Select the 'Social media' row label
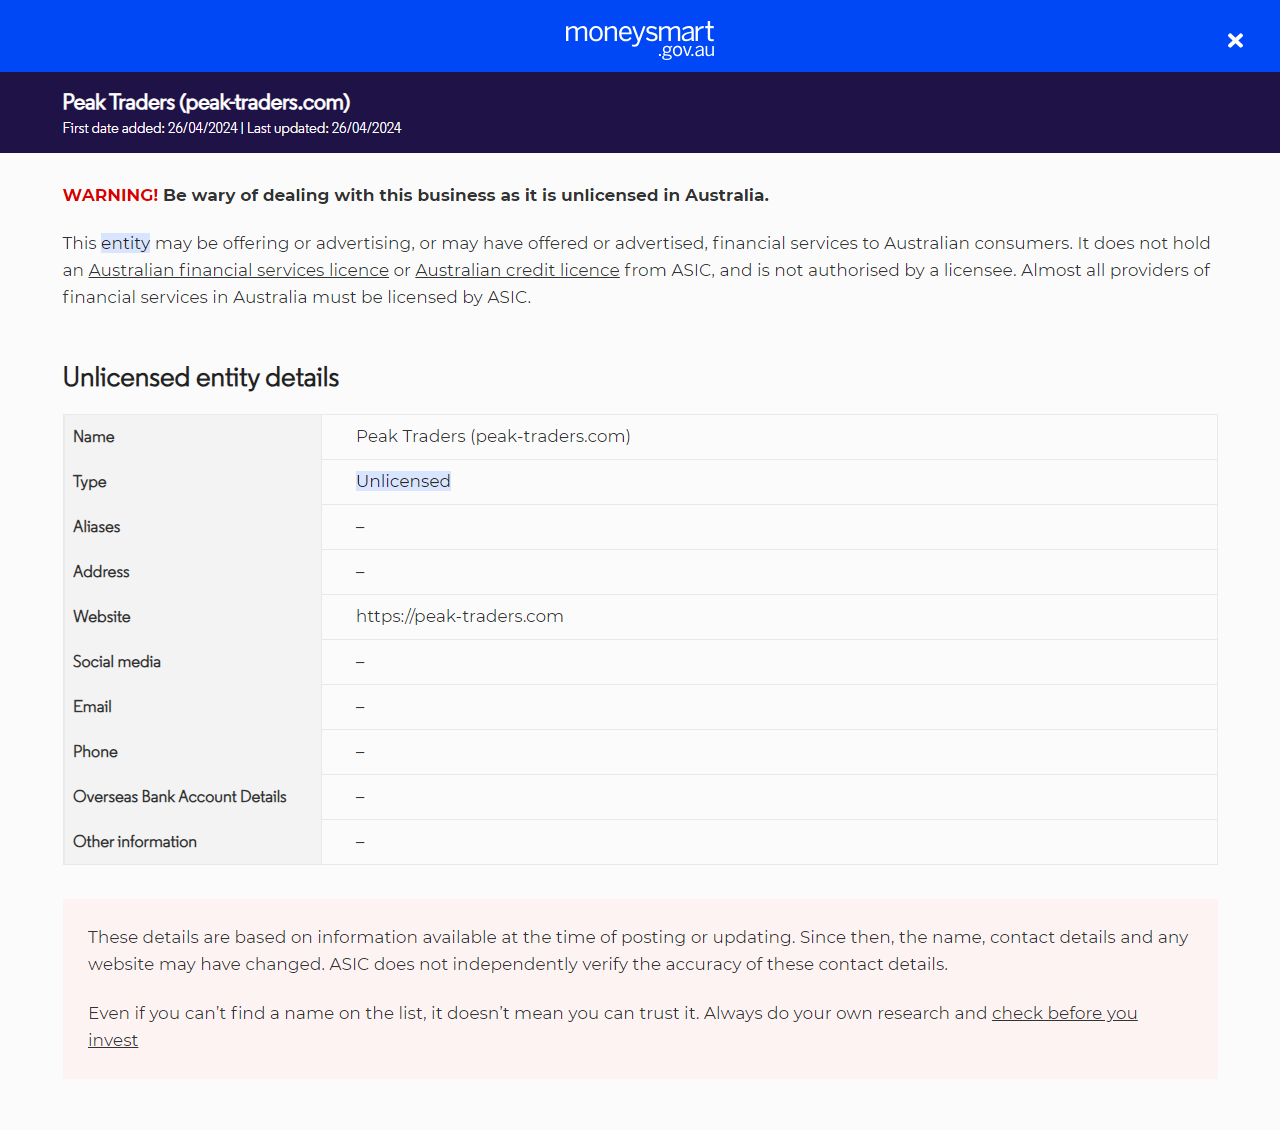This screenshot has height=1130, width=1280. pyautogui.click(x=116, y=662)
